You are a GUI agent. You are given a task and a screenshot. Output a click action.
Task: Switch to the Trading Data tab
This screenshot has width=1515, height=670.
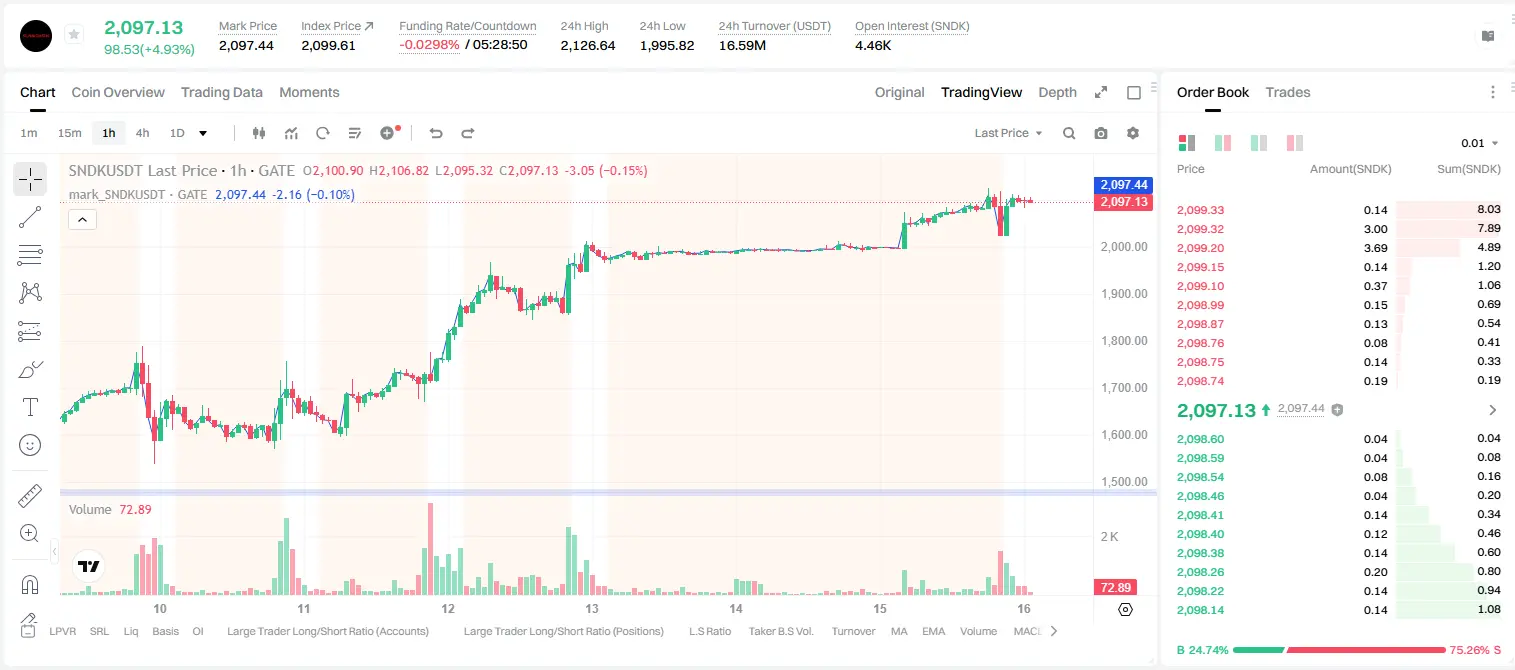[222, 92]
